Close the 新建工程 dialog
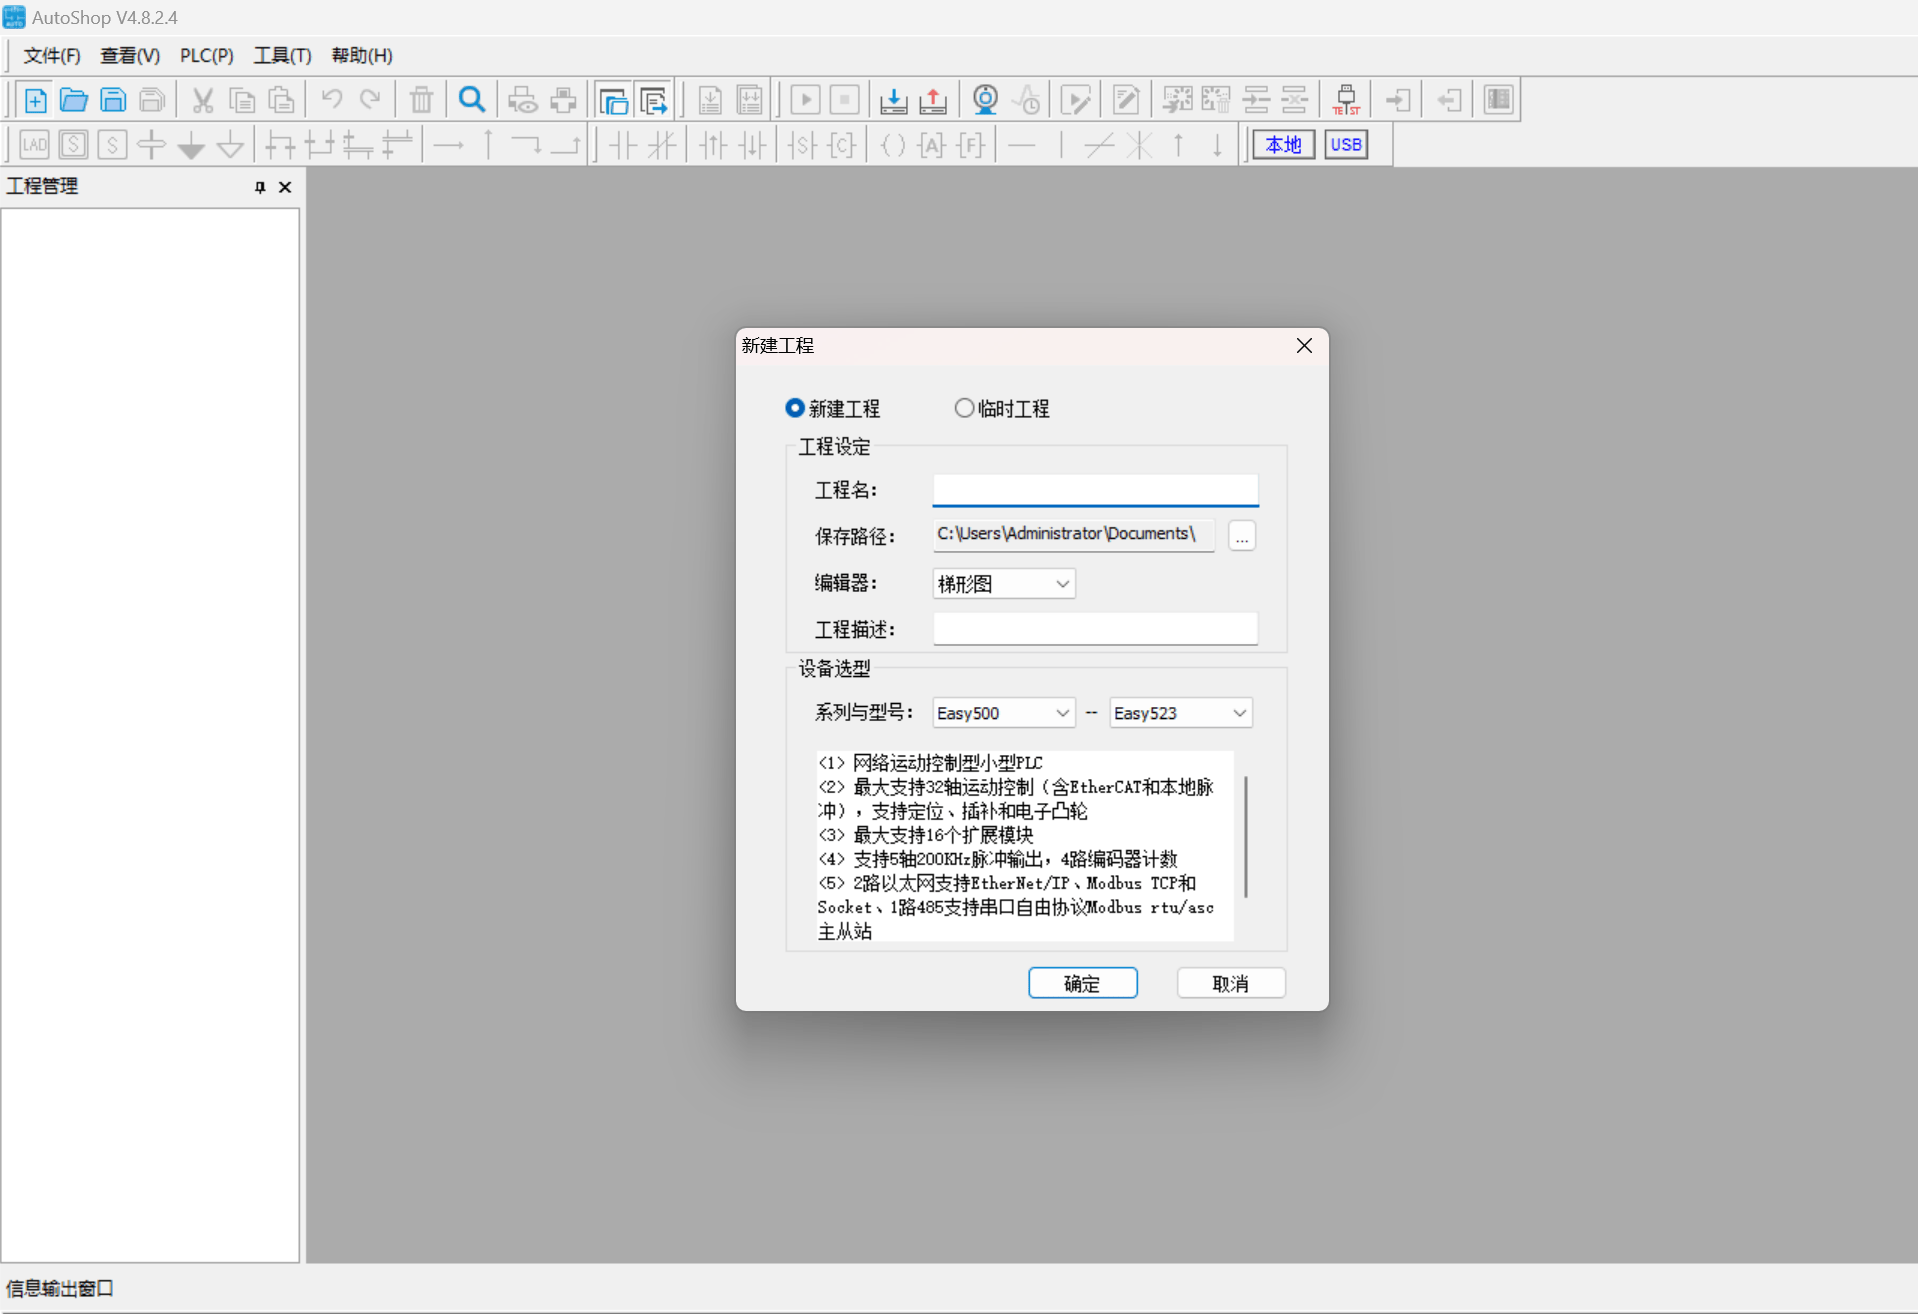Viewport: 1918px width, 1314px height. click(x=1304, y=346)
